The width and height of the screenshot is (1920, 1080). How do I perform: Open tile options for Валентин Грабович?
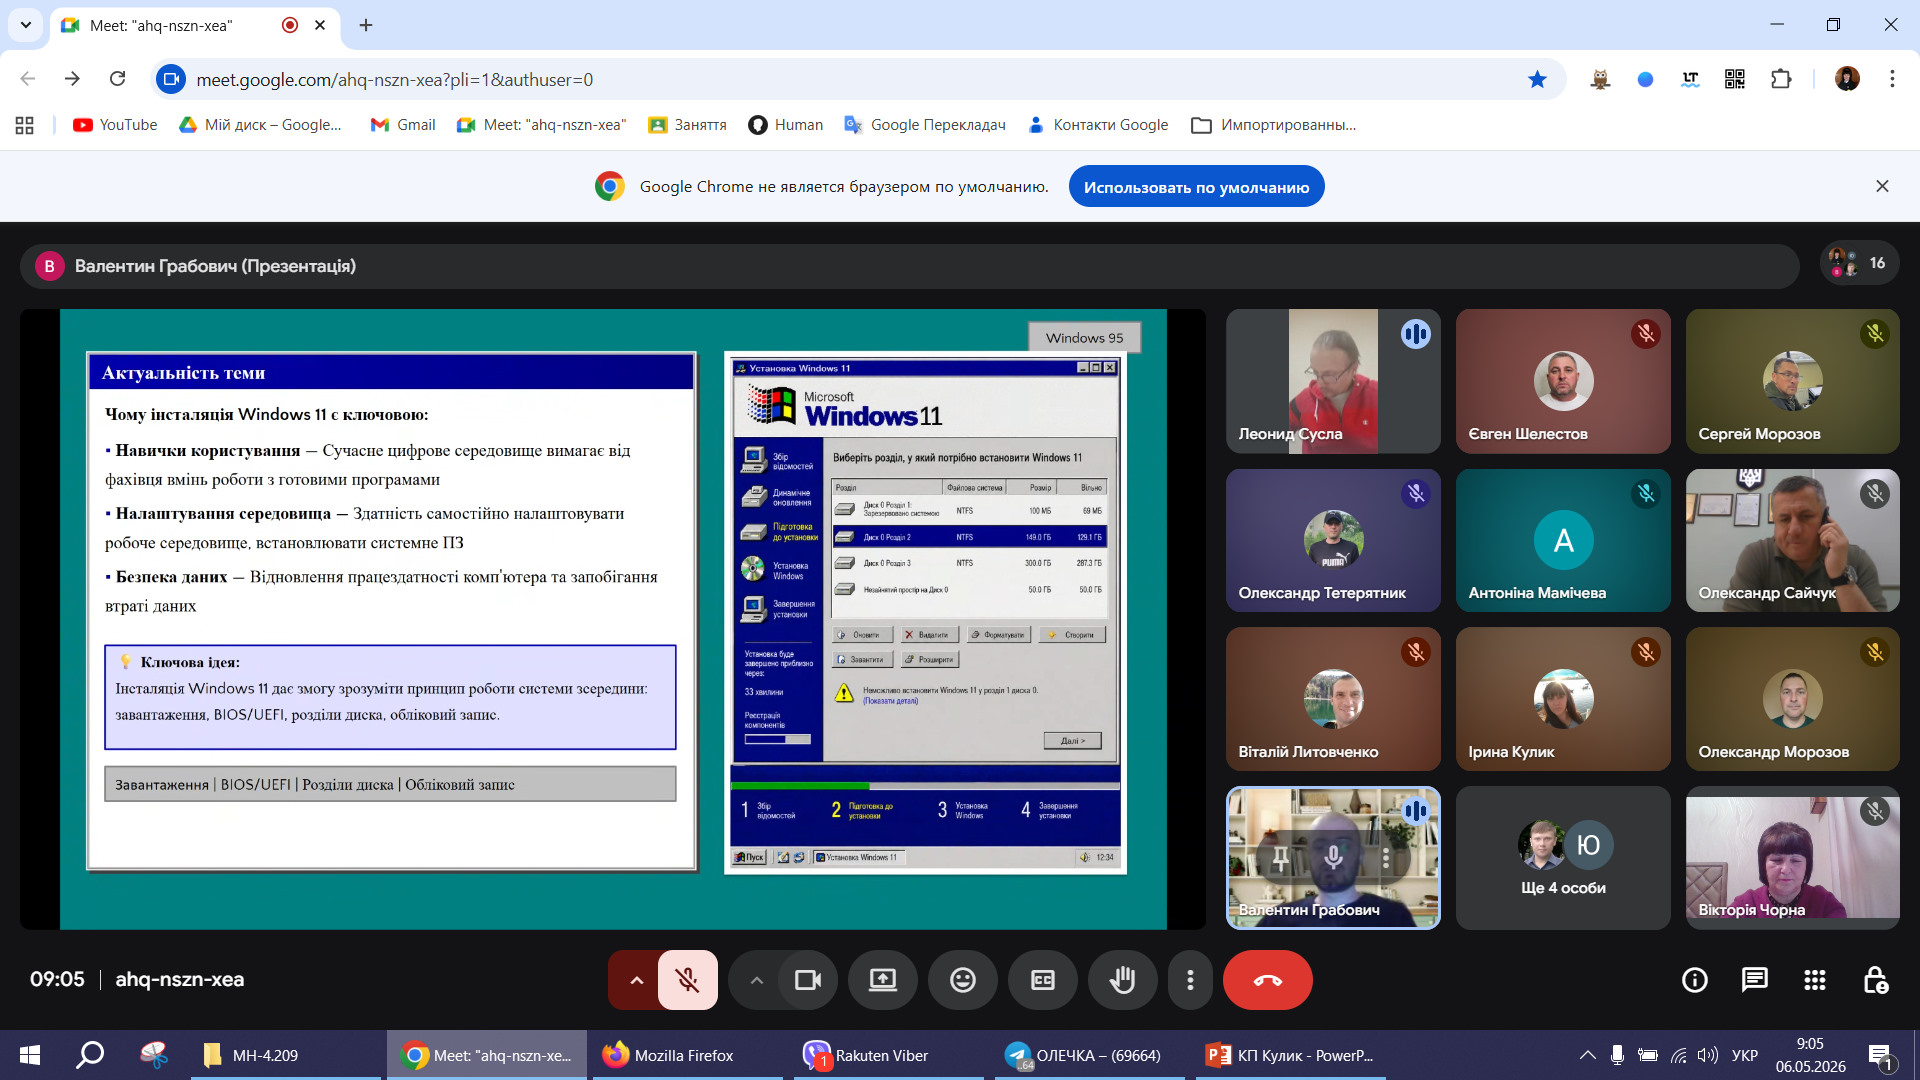[1386, 858]
